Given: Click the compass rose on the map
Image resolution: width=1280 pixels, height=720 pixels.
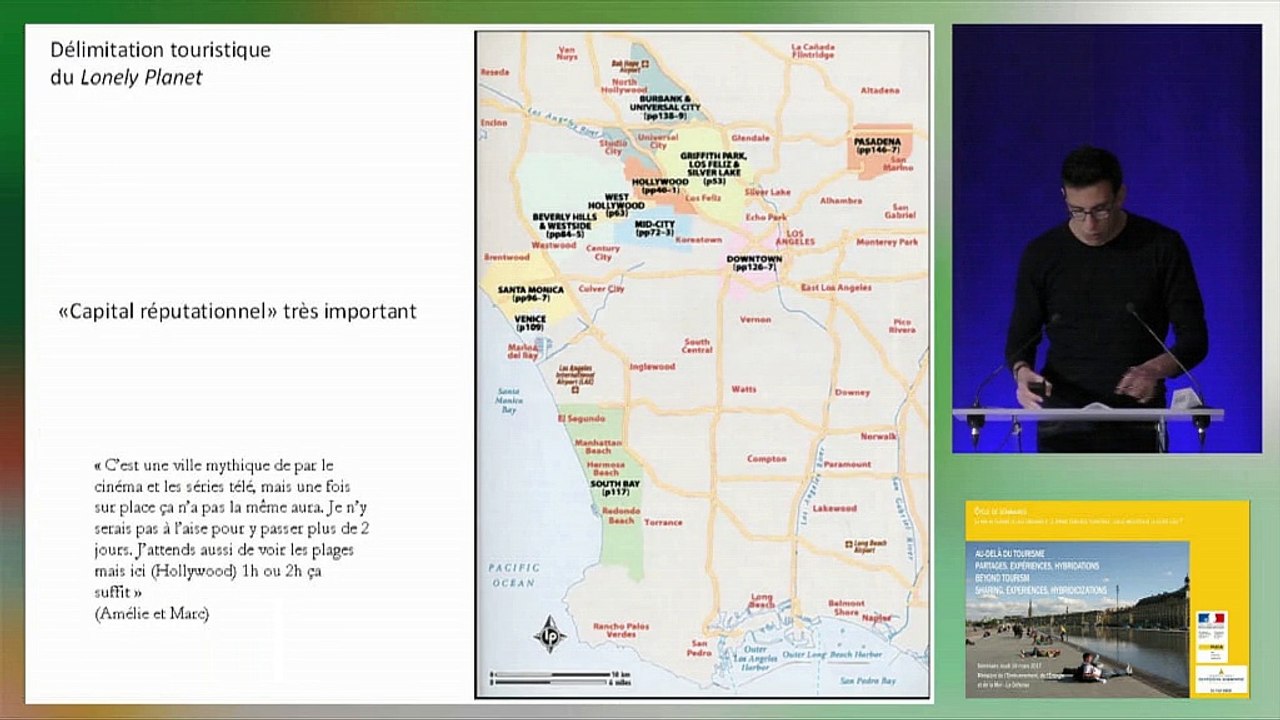Looking at the screenshot, I should [549, 637].
